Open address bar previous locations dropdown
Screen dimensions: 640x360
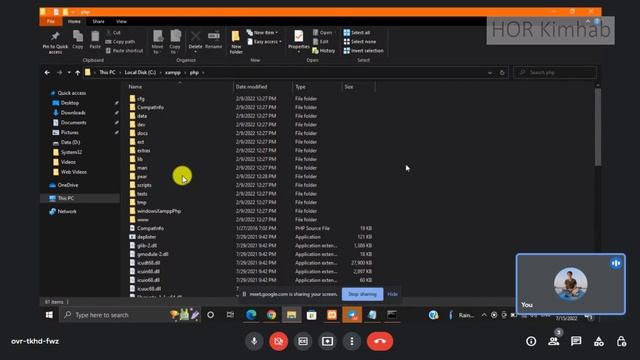[x=490, y=73]
